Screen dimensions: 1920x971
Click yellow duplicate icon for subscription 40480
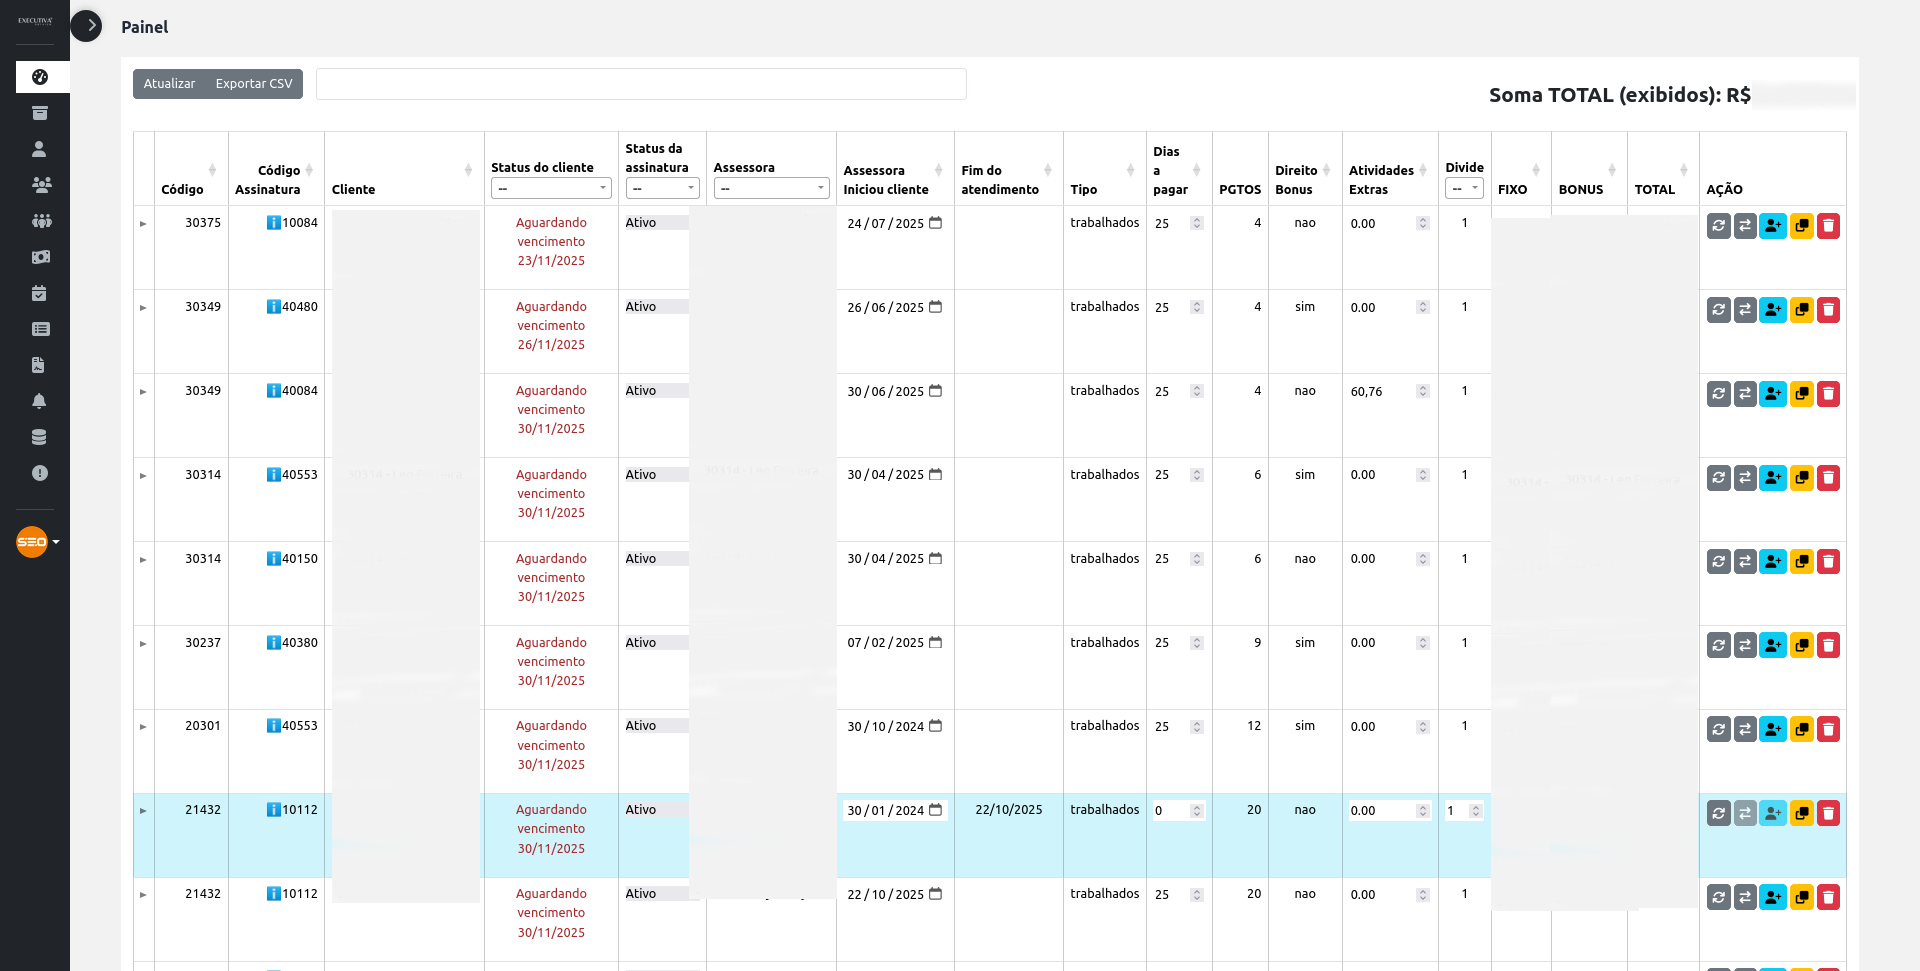(x=1801, y=310)
